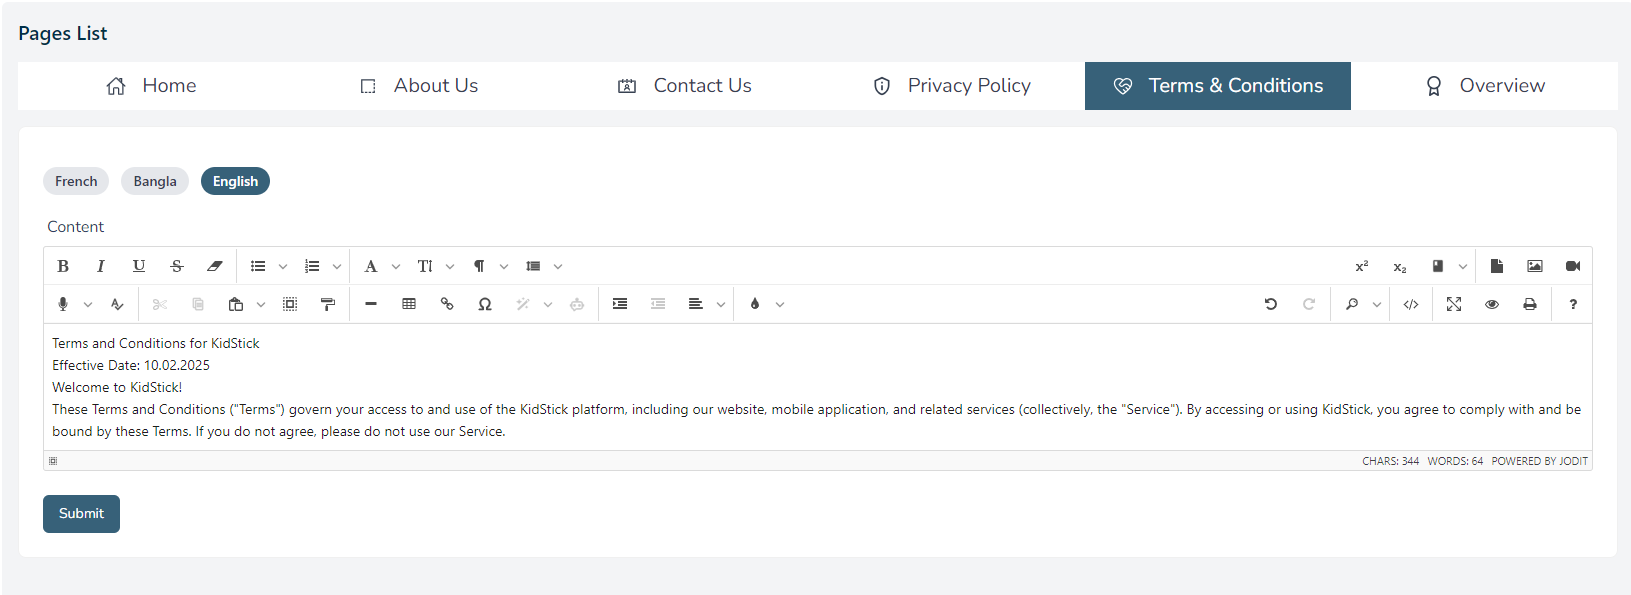The height and width of the screenshot is (595, 1631).
Task: Toggle strikethrough formatting
Action: click(177, 266)
